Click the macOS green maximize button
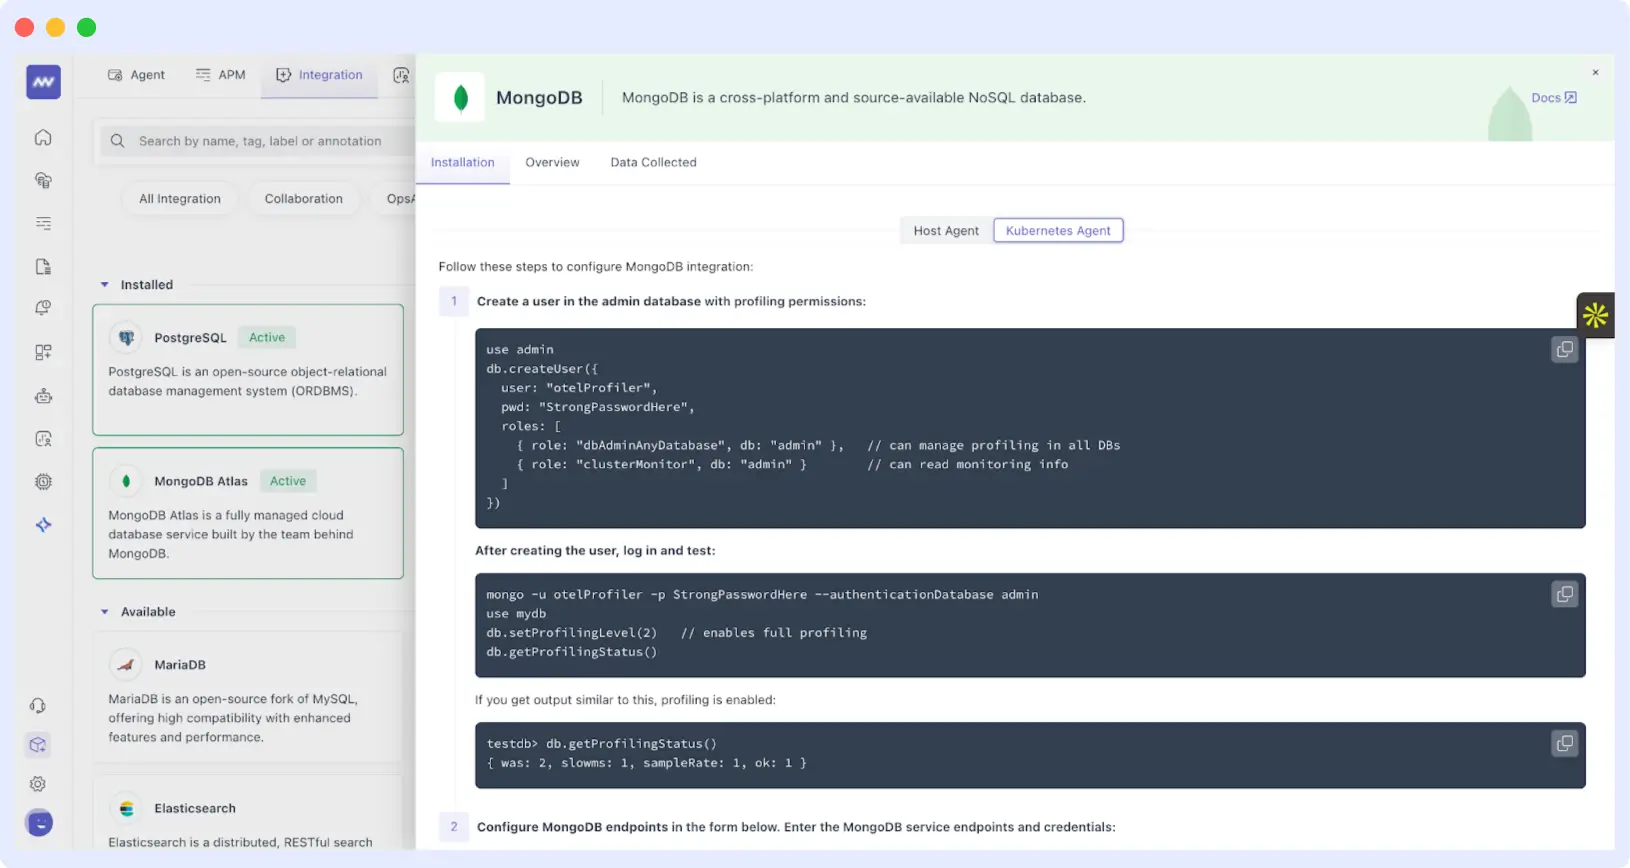The width and height of the screenshot is (1630, 868). 87,28
